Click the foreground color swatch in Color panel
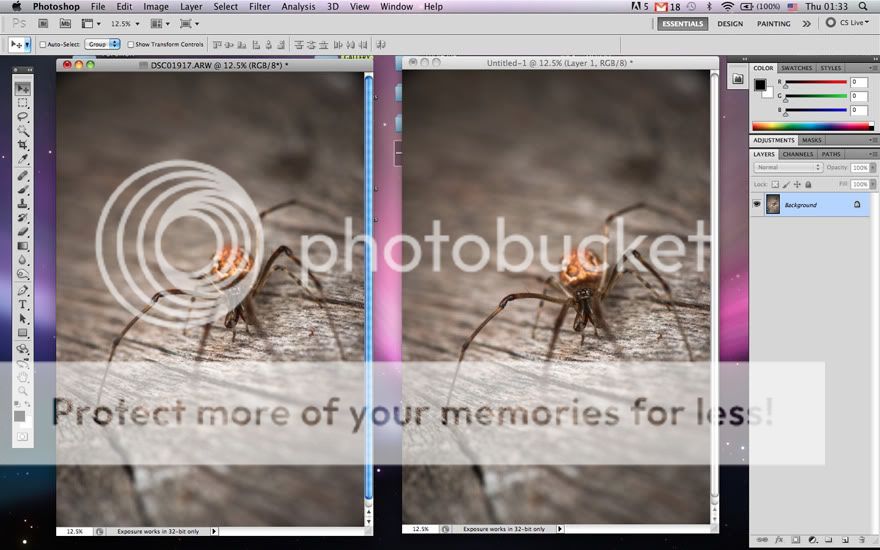Image resolution: width=880 pixels, height=550 pixels. (x=759, y=85)
